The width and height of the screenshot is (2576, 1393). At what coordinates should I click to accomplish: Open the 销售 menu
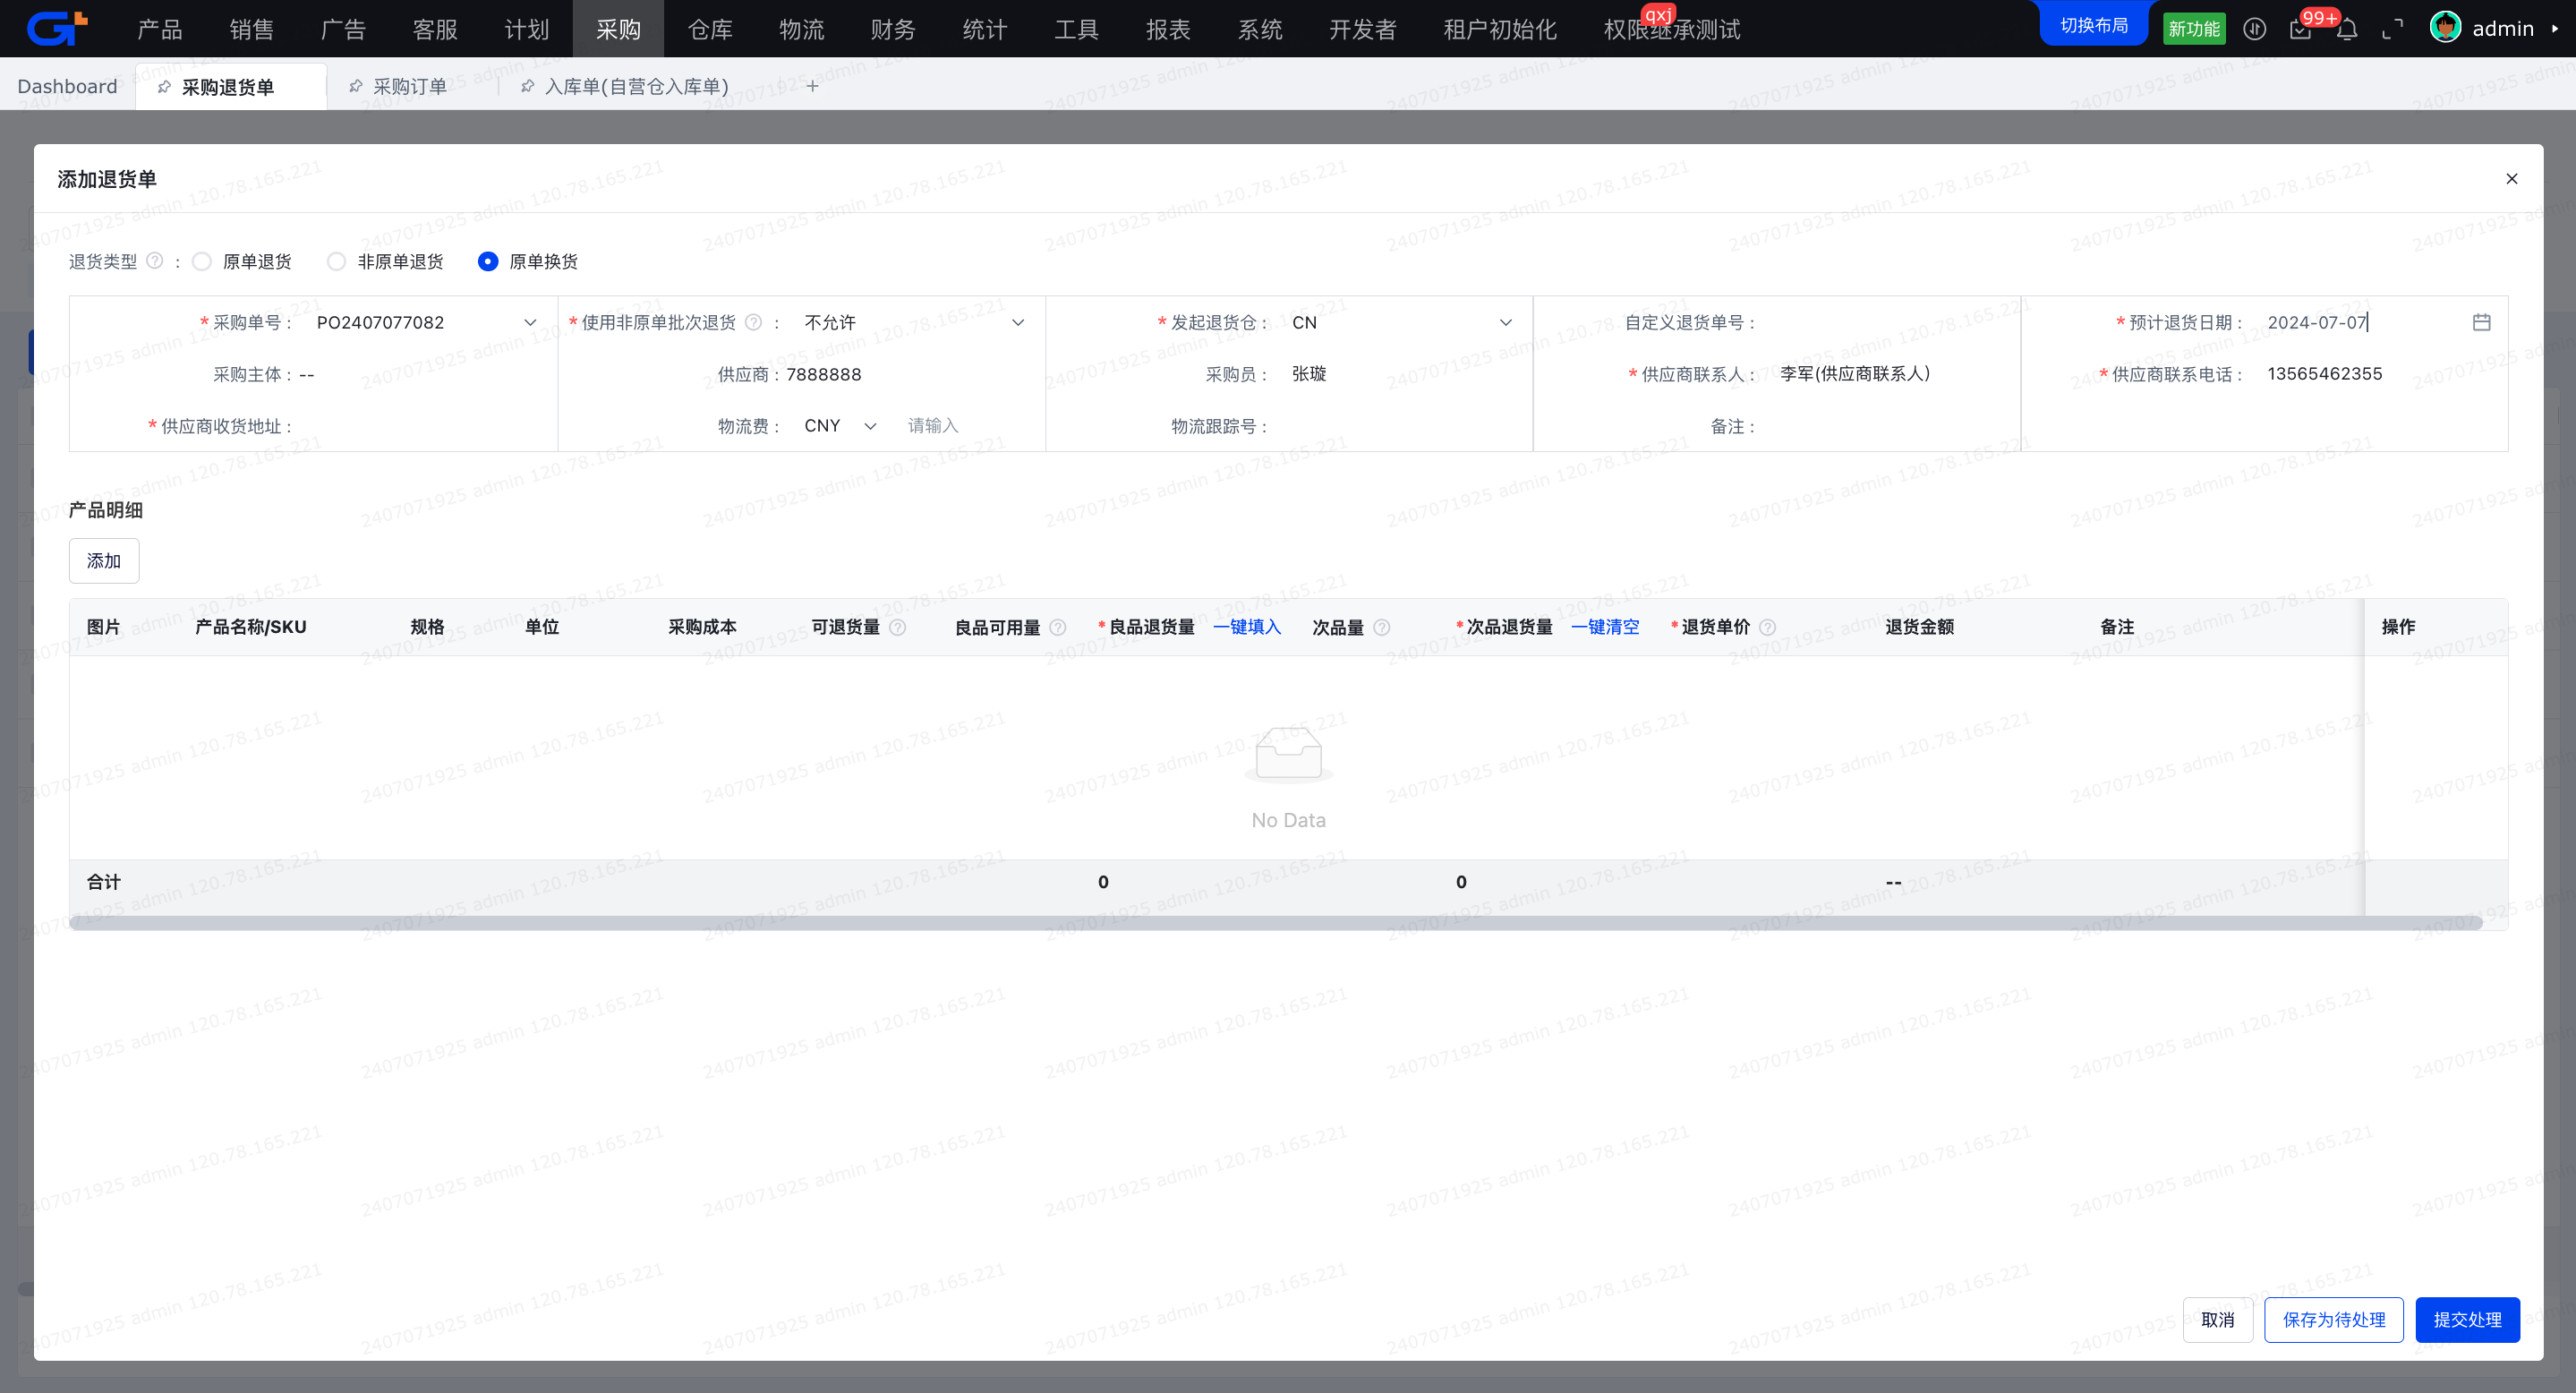click(x=252, y=29)
